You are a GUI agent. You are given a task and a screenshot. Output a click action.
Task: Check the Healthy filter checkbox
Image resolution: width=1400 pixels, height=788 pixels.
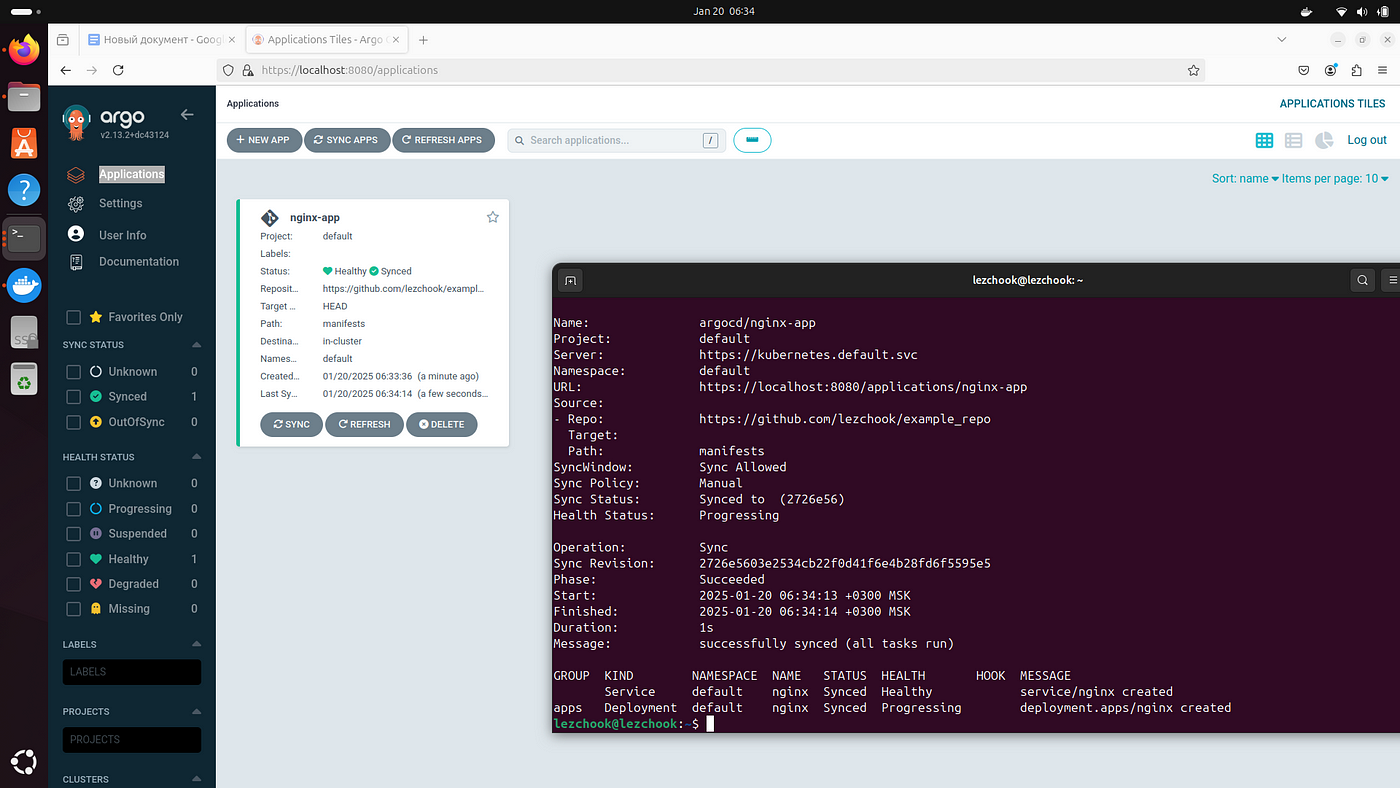click(73, 559)
